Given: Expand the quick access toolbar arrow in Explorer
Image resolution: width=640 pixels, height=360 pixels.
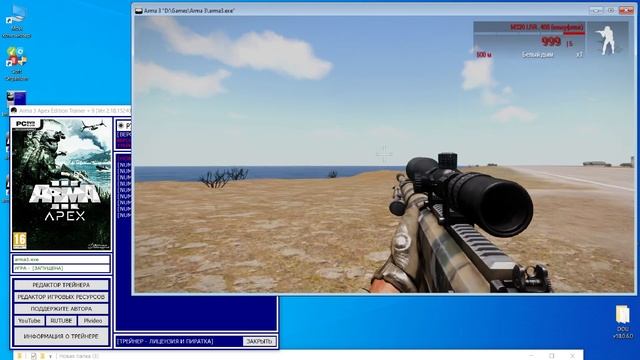Looking at the screenshot, I should point(50,356).
